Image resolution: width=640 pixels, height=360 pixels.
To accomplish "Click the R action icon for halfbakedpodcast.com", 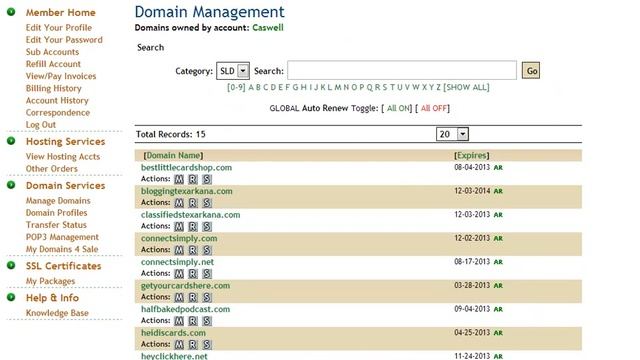I will click(193, 321).
